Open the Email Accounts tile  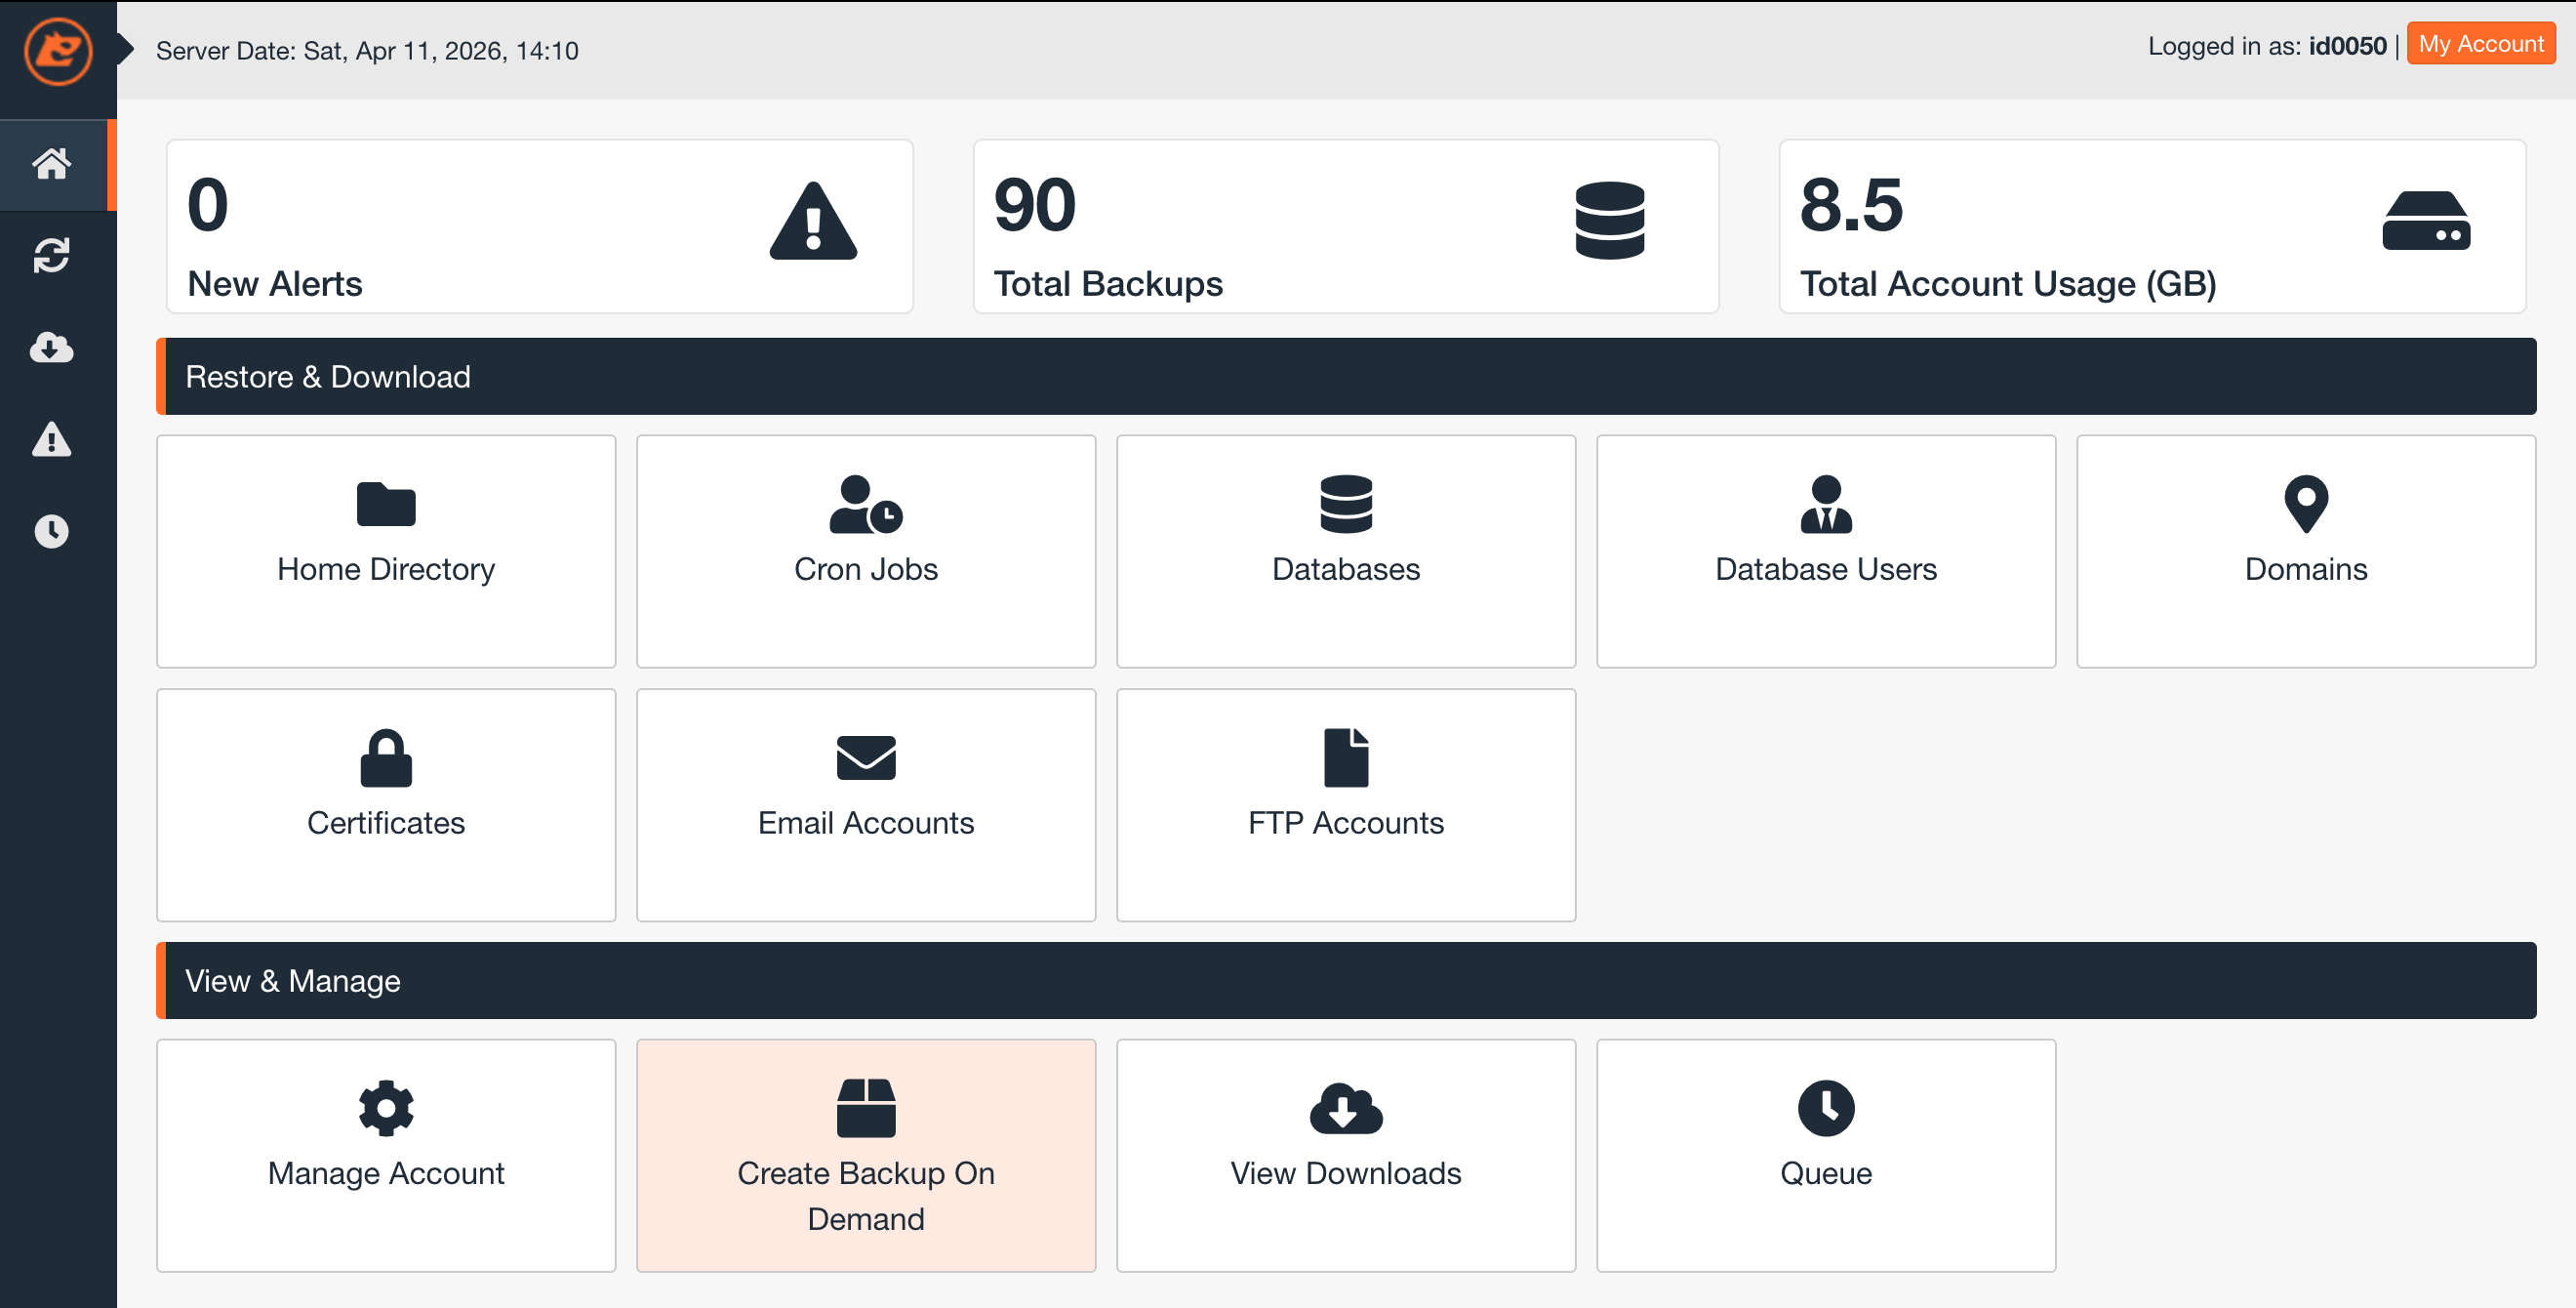(866, 805)
